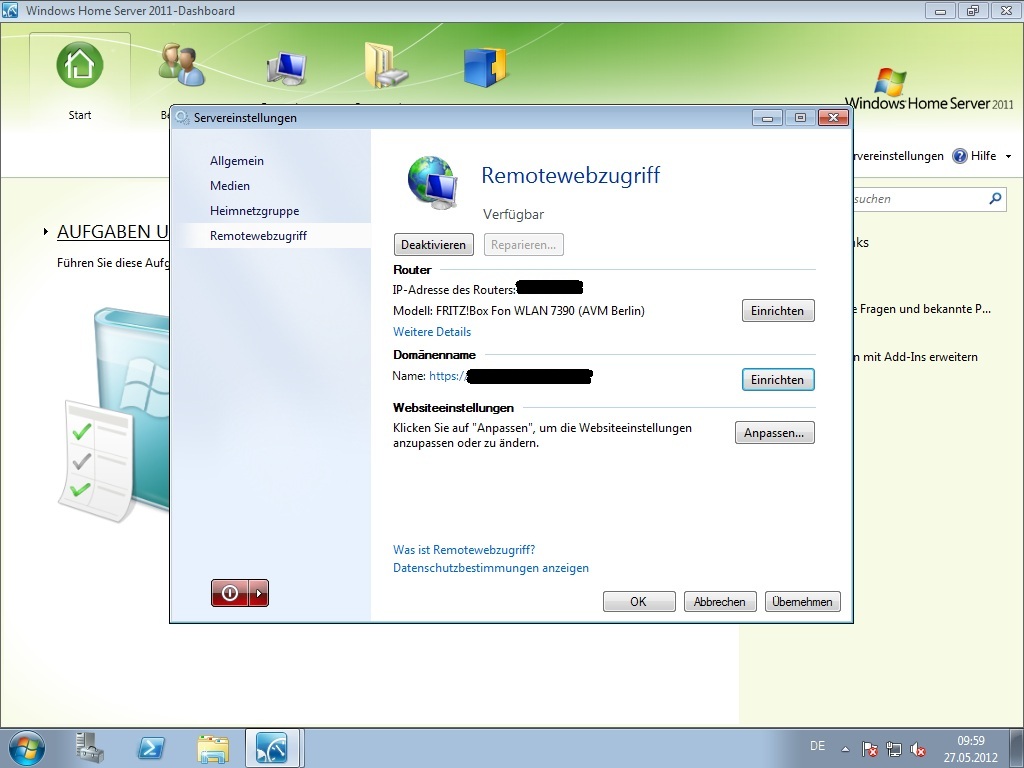Open the taskbar clock and date
The height and width of the screenshot is (768, 1024).
[x=970, y=749]
